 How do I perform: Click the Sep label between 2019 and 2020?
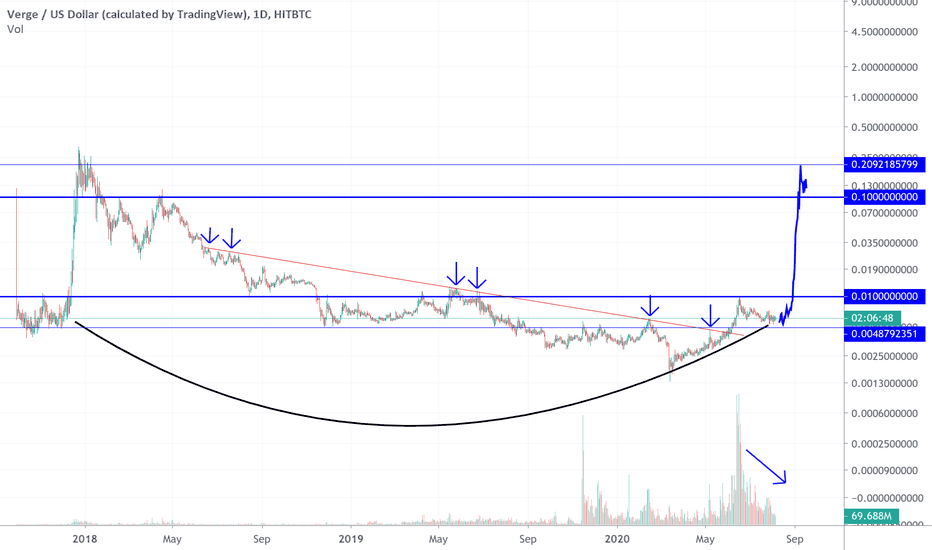pos(528,539)
